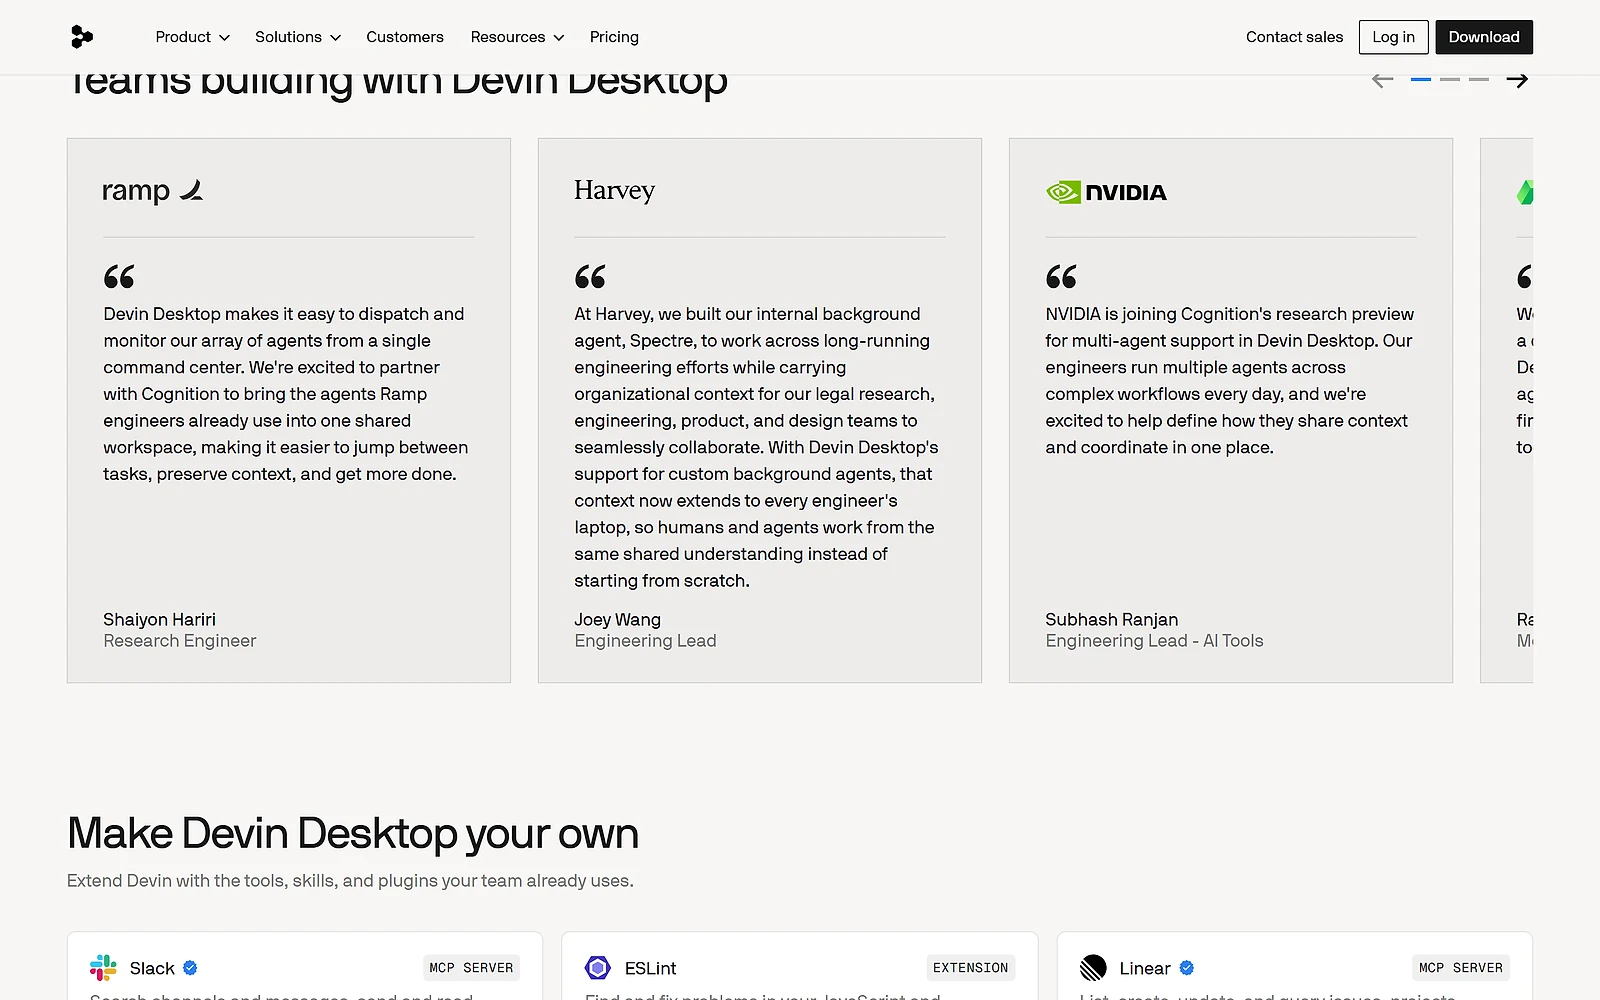This screenshot has width=1600, height=1000.
Task: Click the MCP SERVER tag on Linear card
Action: 1461,968
